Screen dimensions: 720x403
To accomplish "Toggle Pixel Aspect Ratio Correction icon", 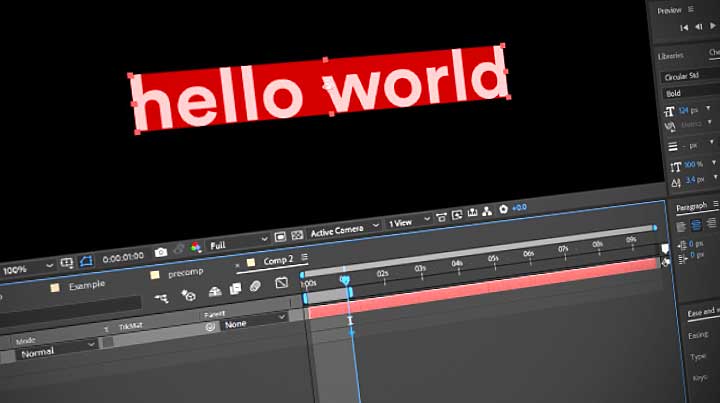I will pos(441,217).
